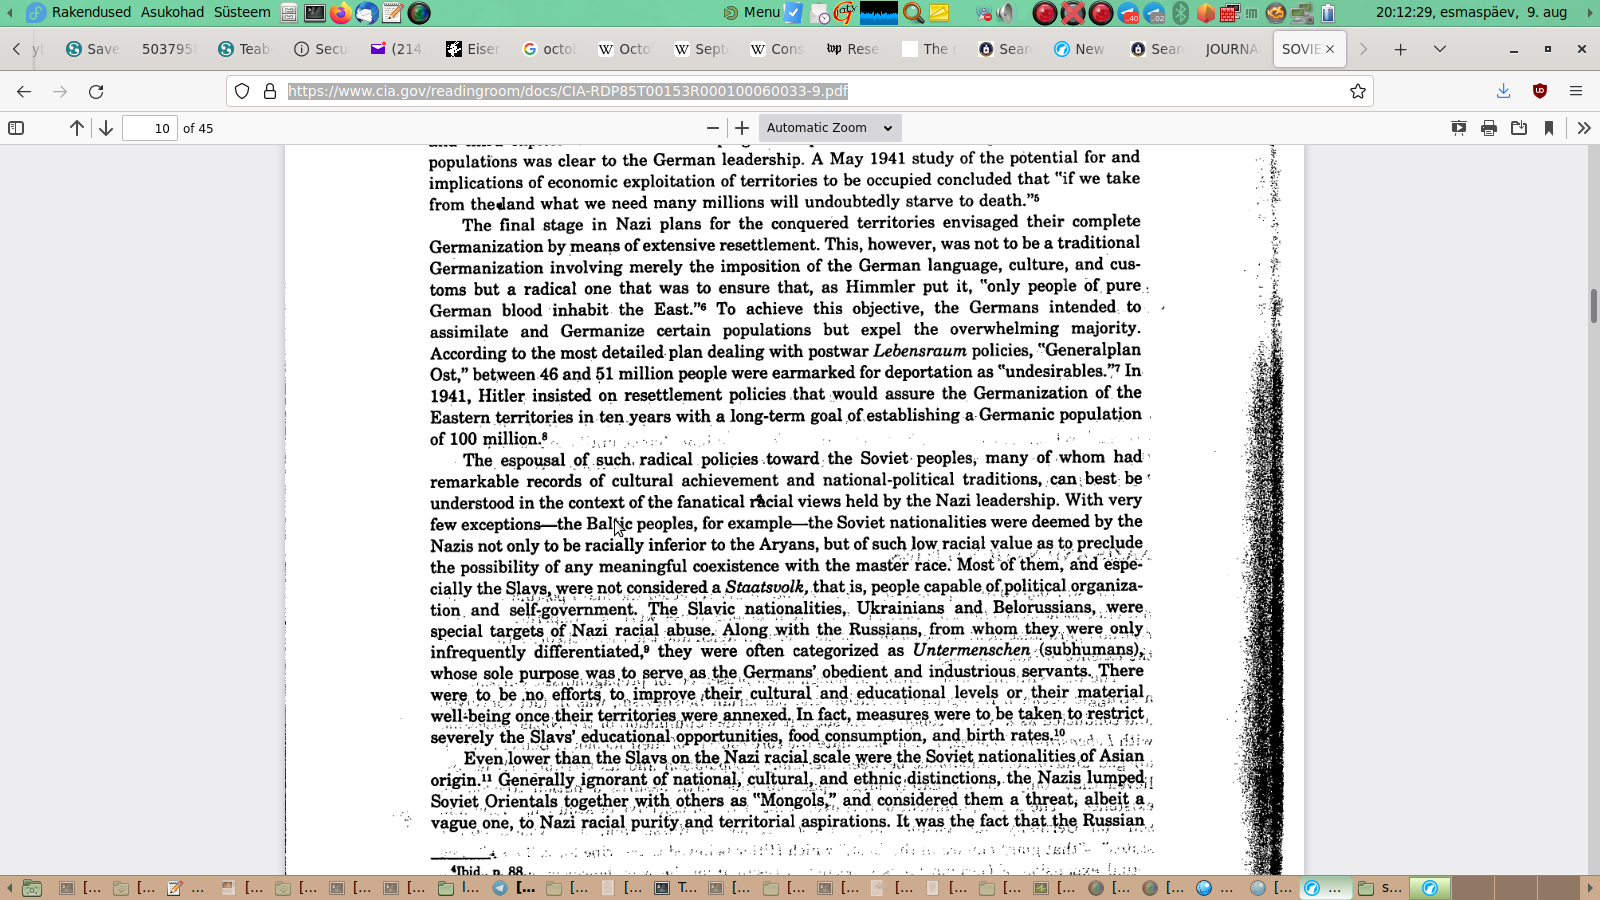Reload the current page
This screenshot has height=900, width=1600.
[x=96, y=91]
